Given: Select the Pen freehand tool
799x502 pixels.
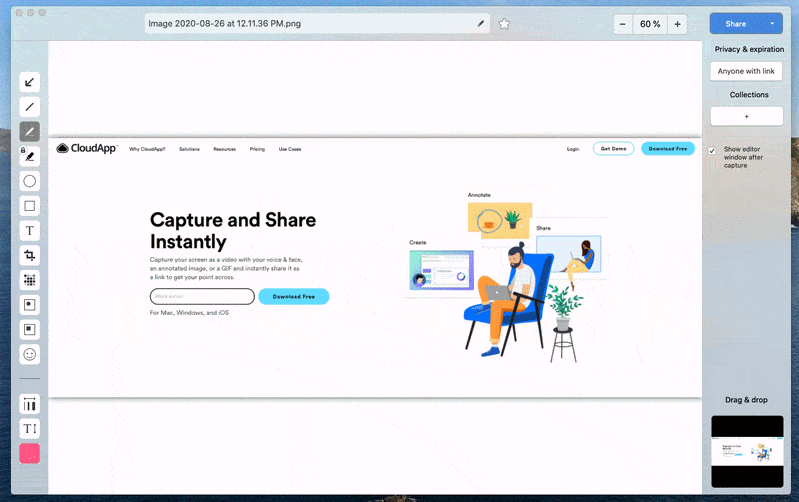Looking at the screenshot, I should tap(30, 131).
